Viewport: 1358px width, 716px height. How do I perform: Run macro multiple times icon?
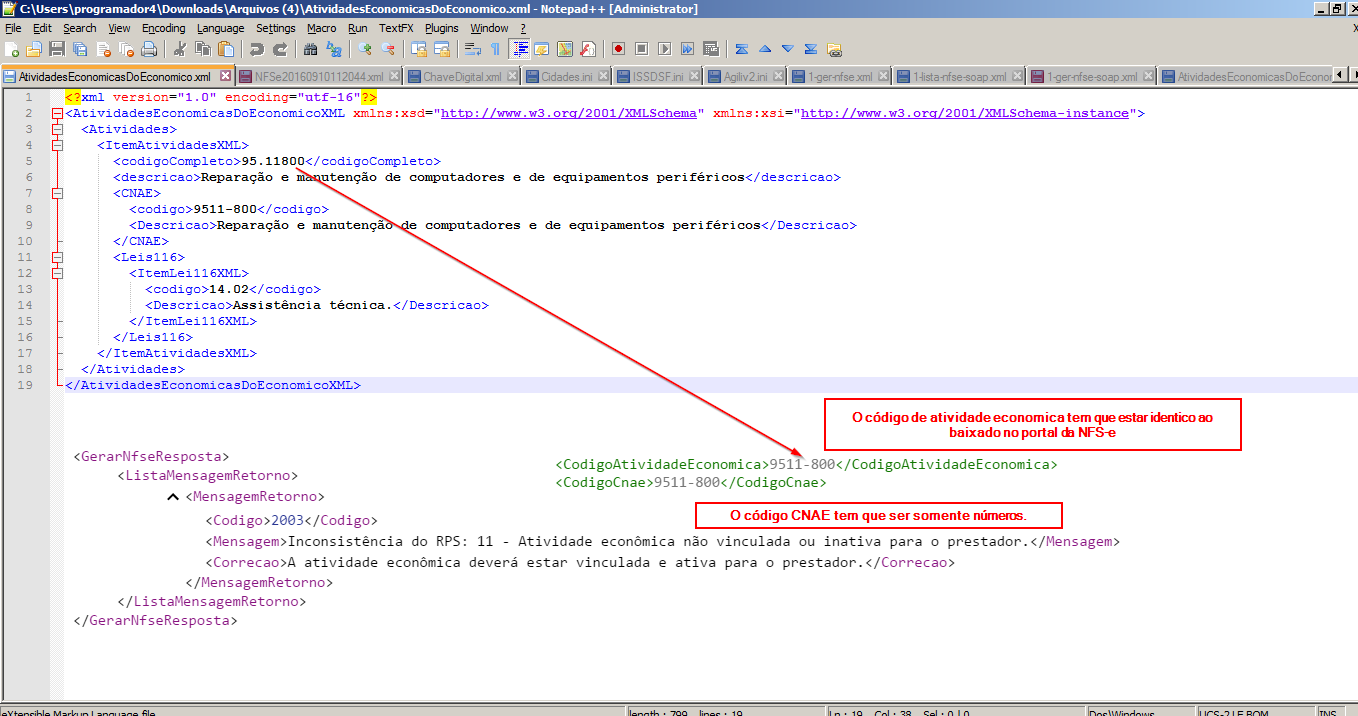click(688, 49)
